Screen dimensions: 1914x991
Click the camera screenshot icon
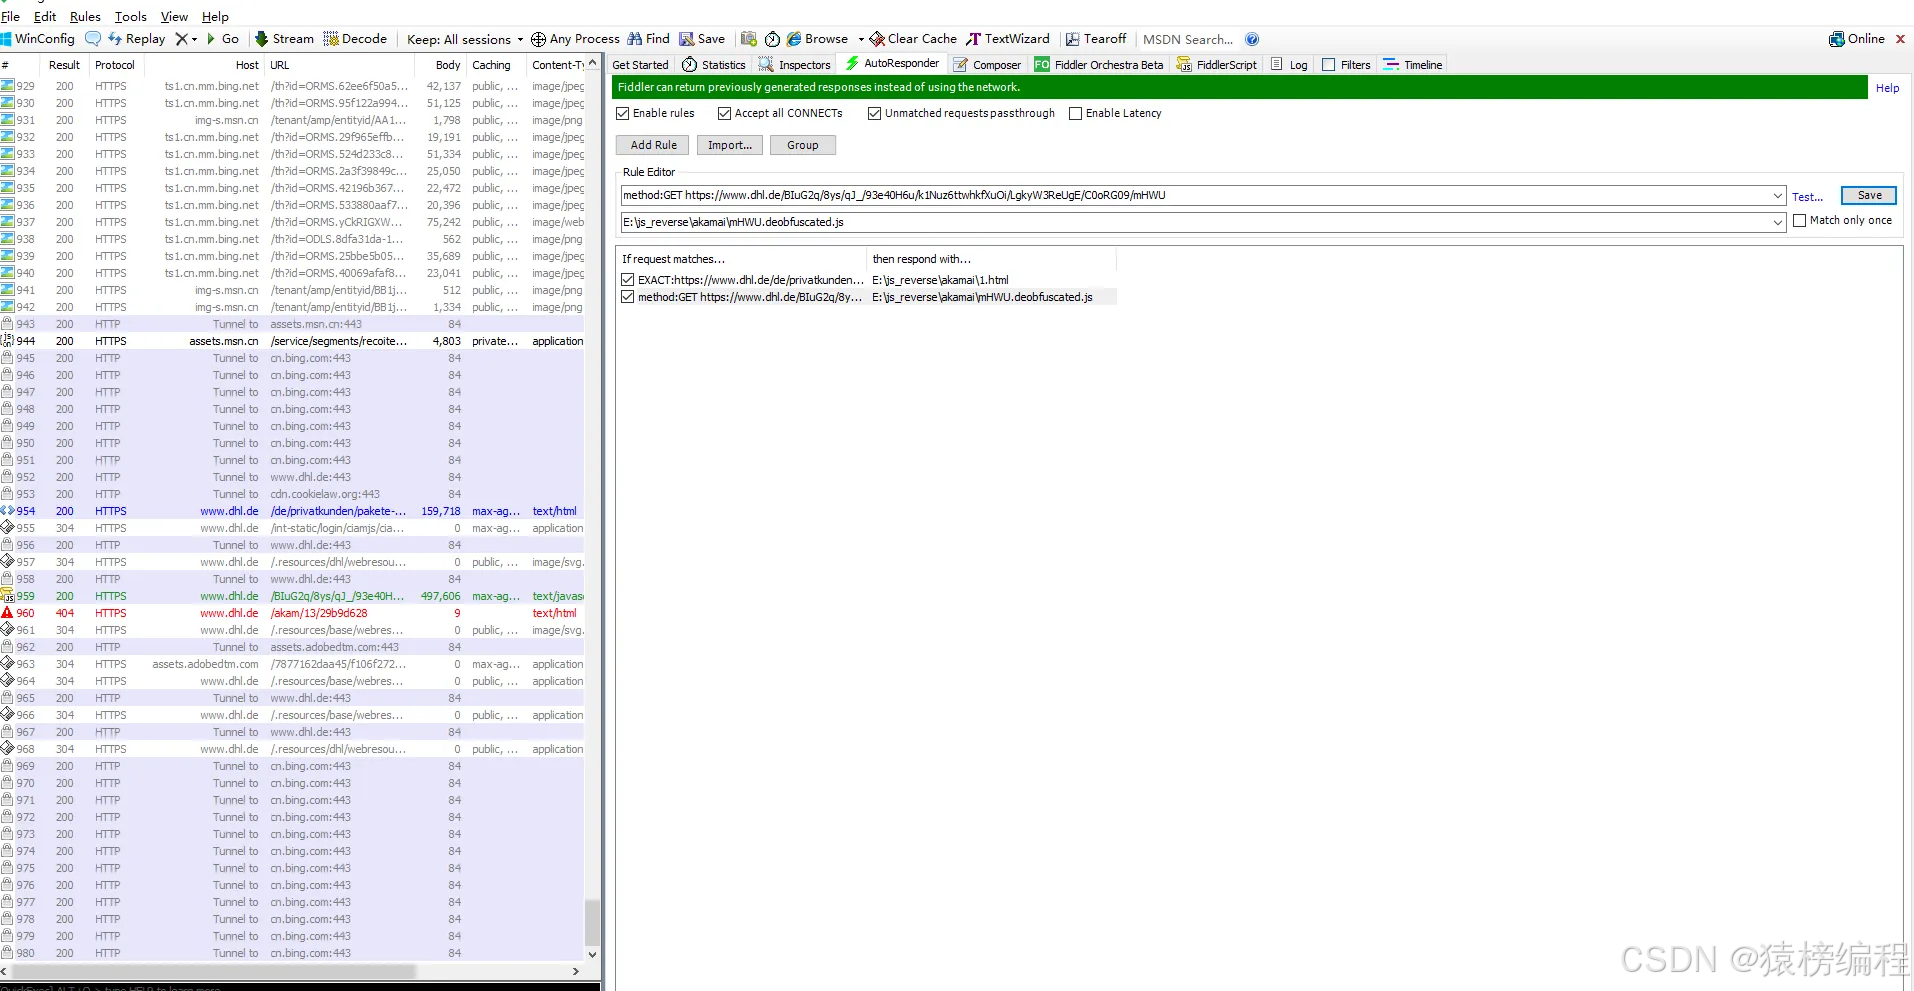[748, 39]
